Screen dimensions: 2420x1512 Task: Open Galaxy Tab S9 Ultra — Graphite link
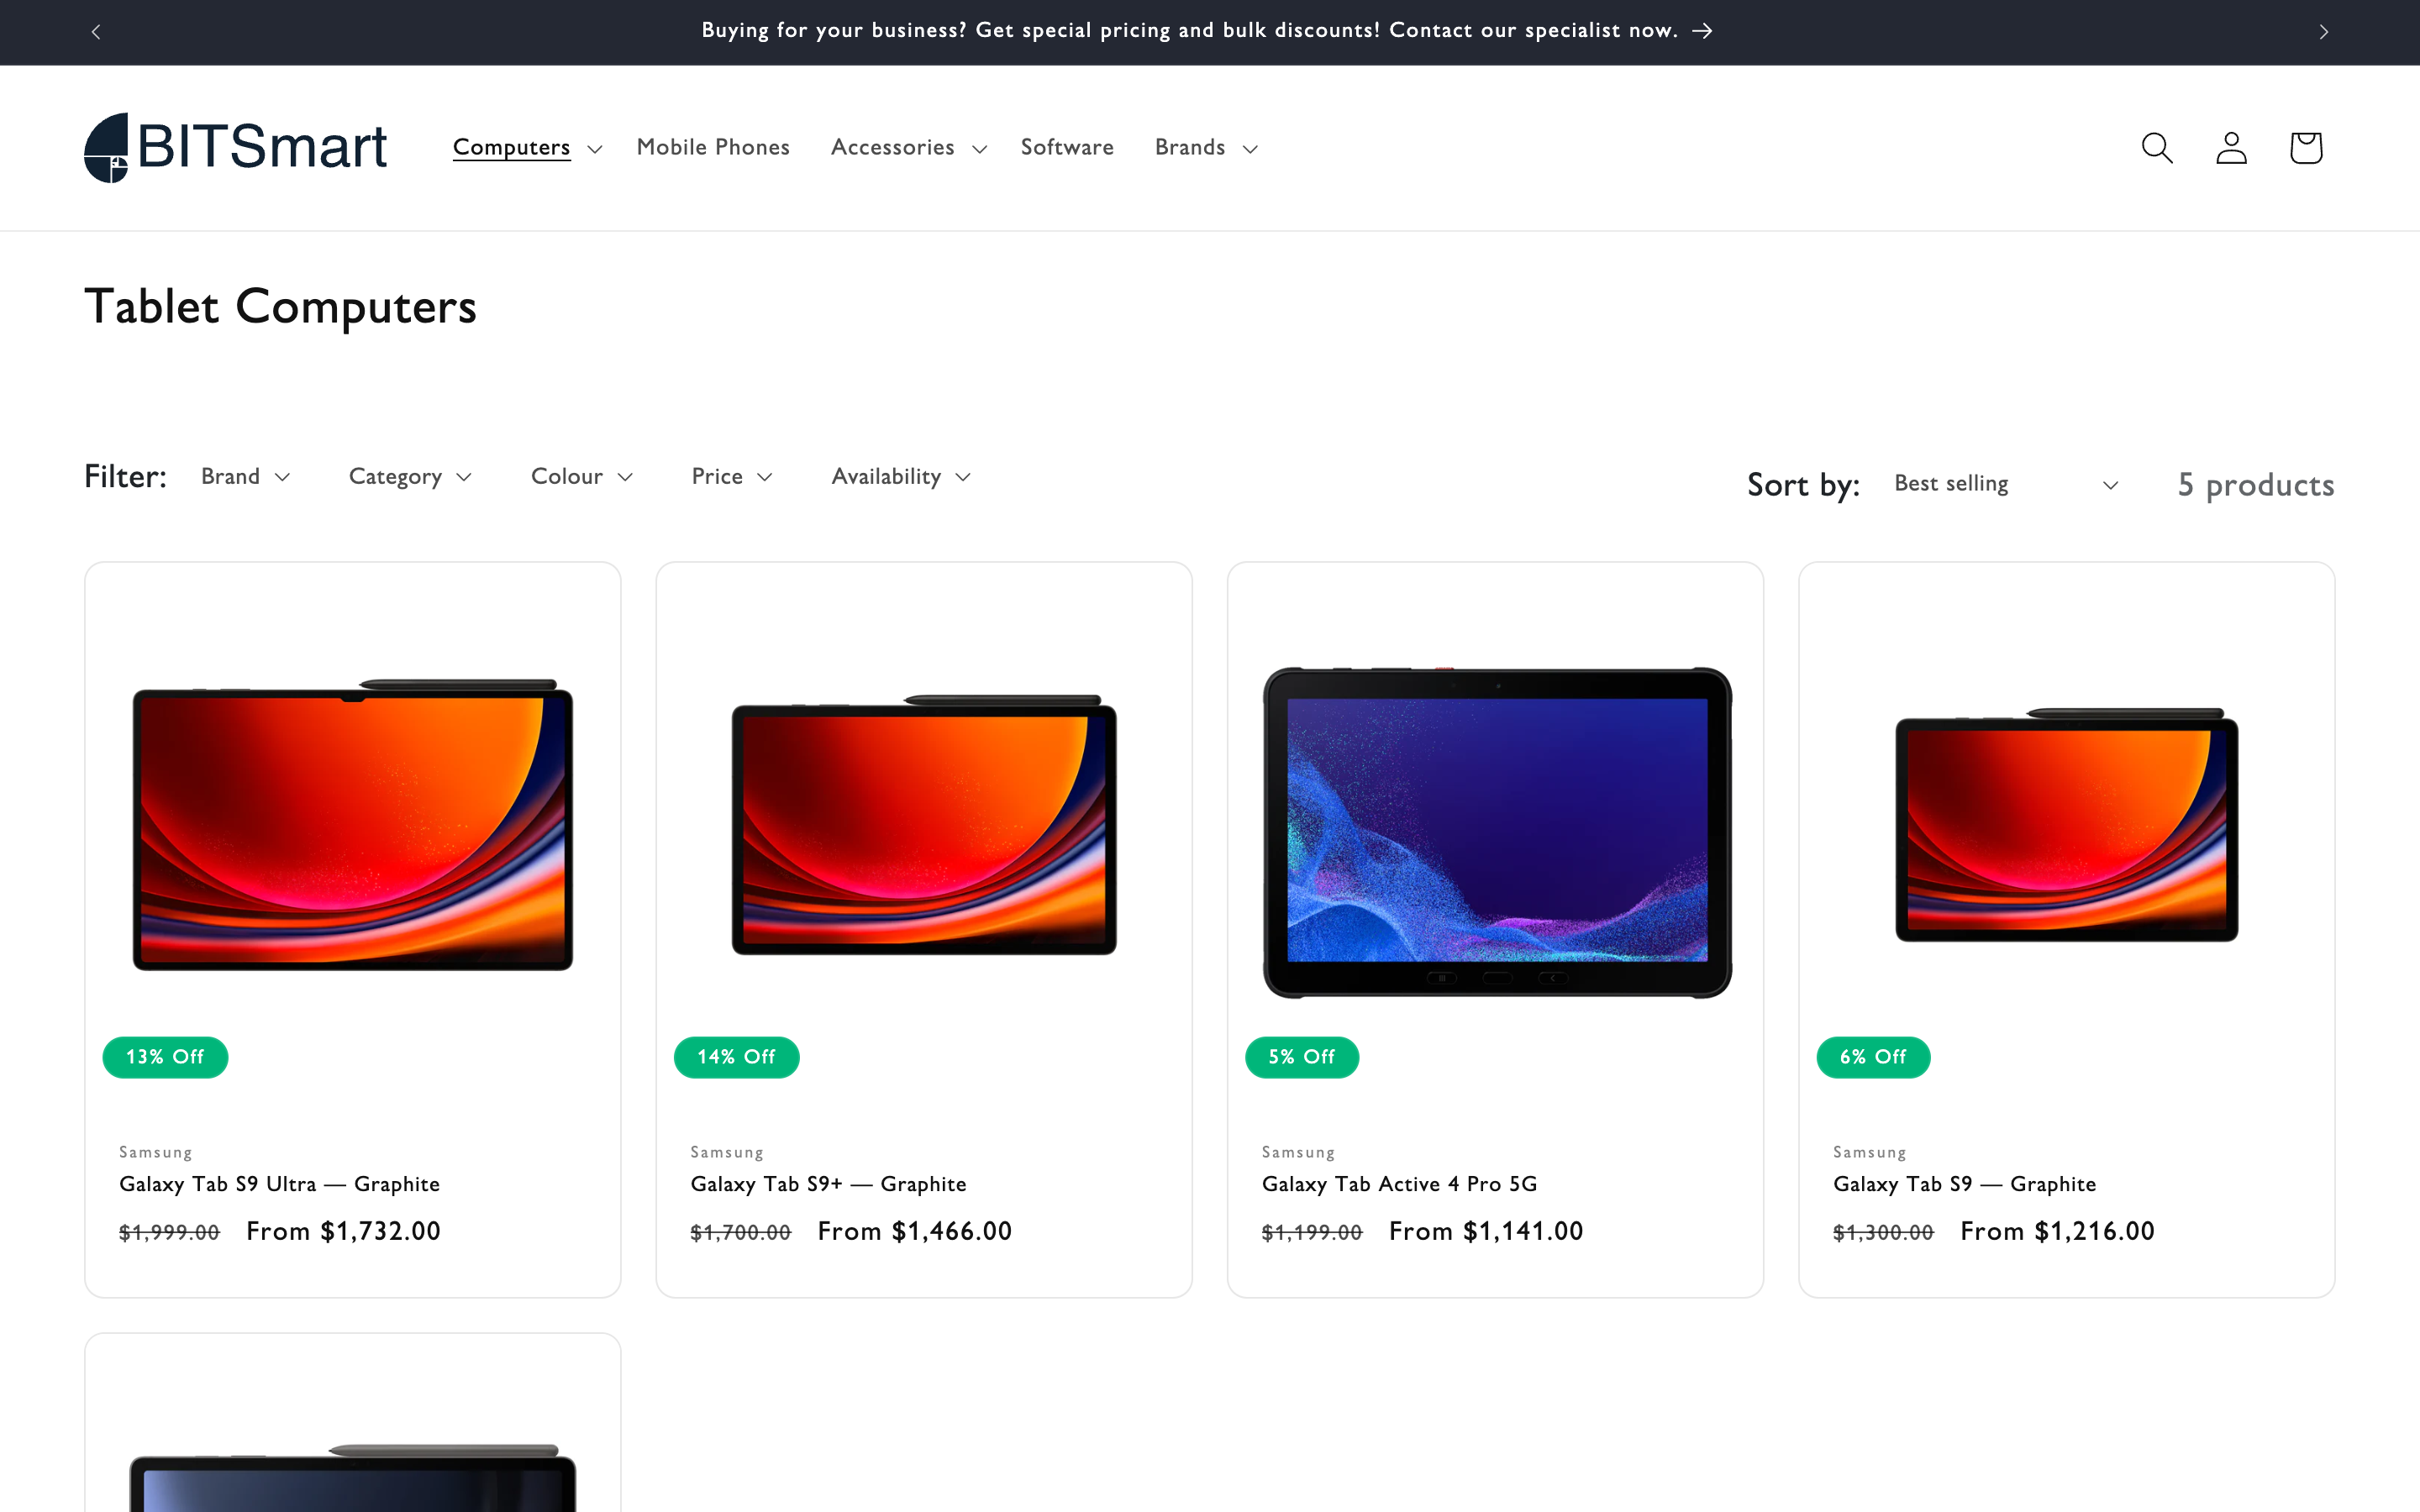279,1184
